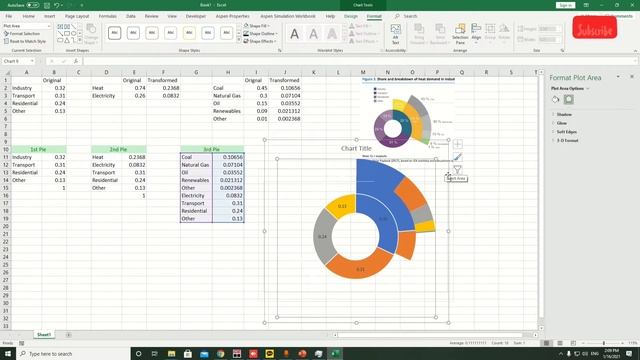Expand the Glow section
This screenshot has width=640, height=360.
[x=562, y=123]
